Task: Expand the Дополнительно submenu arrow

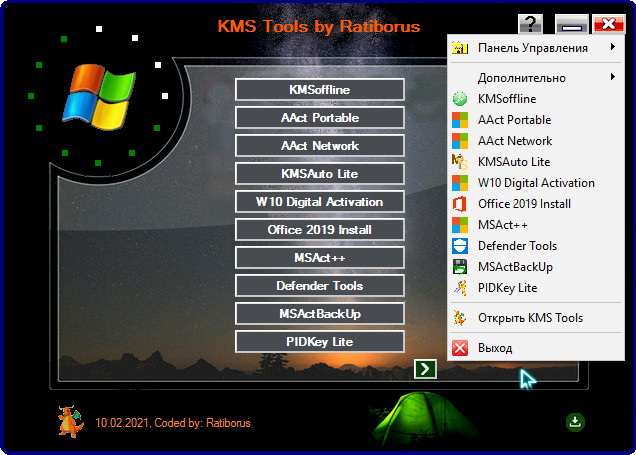Action: 611,77
